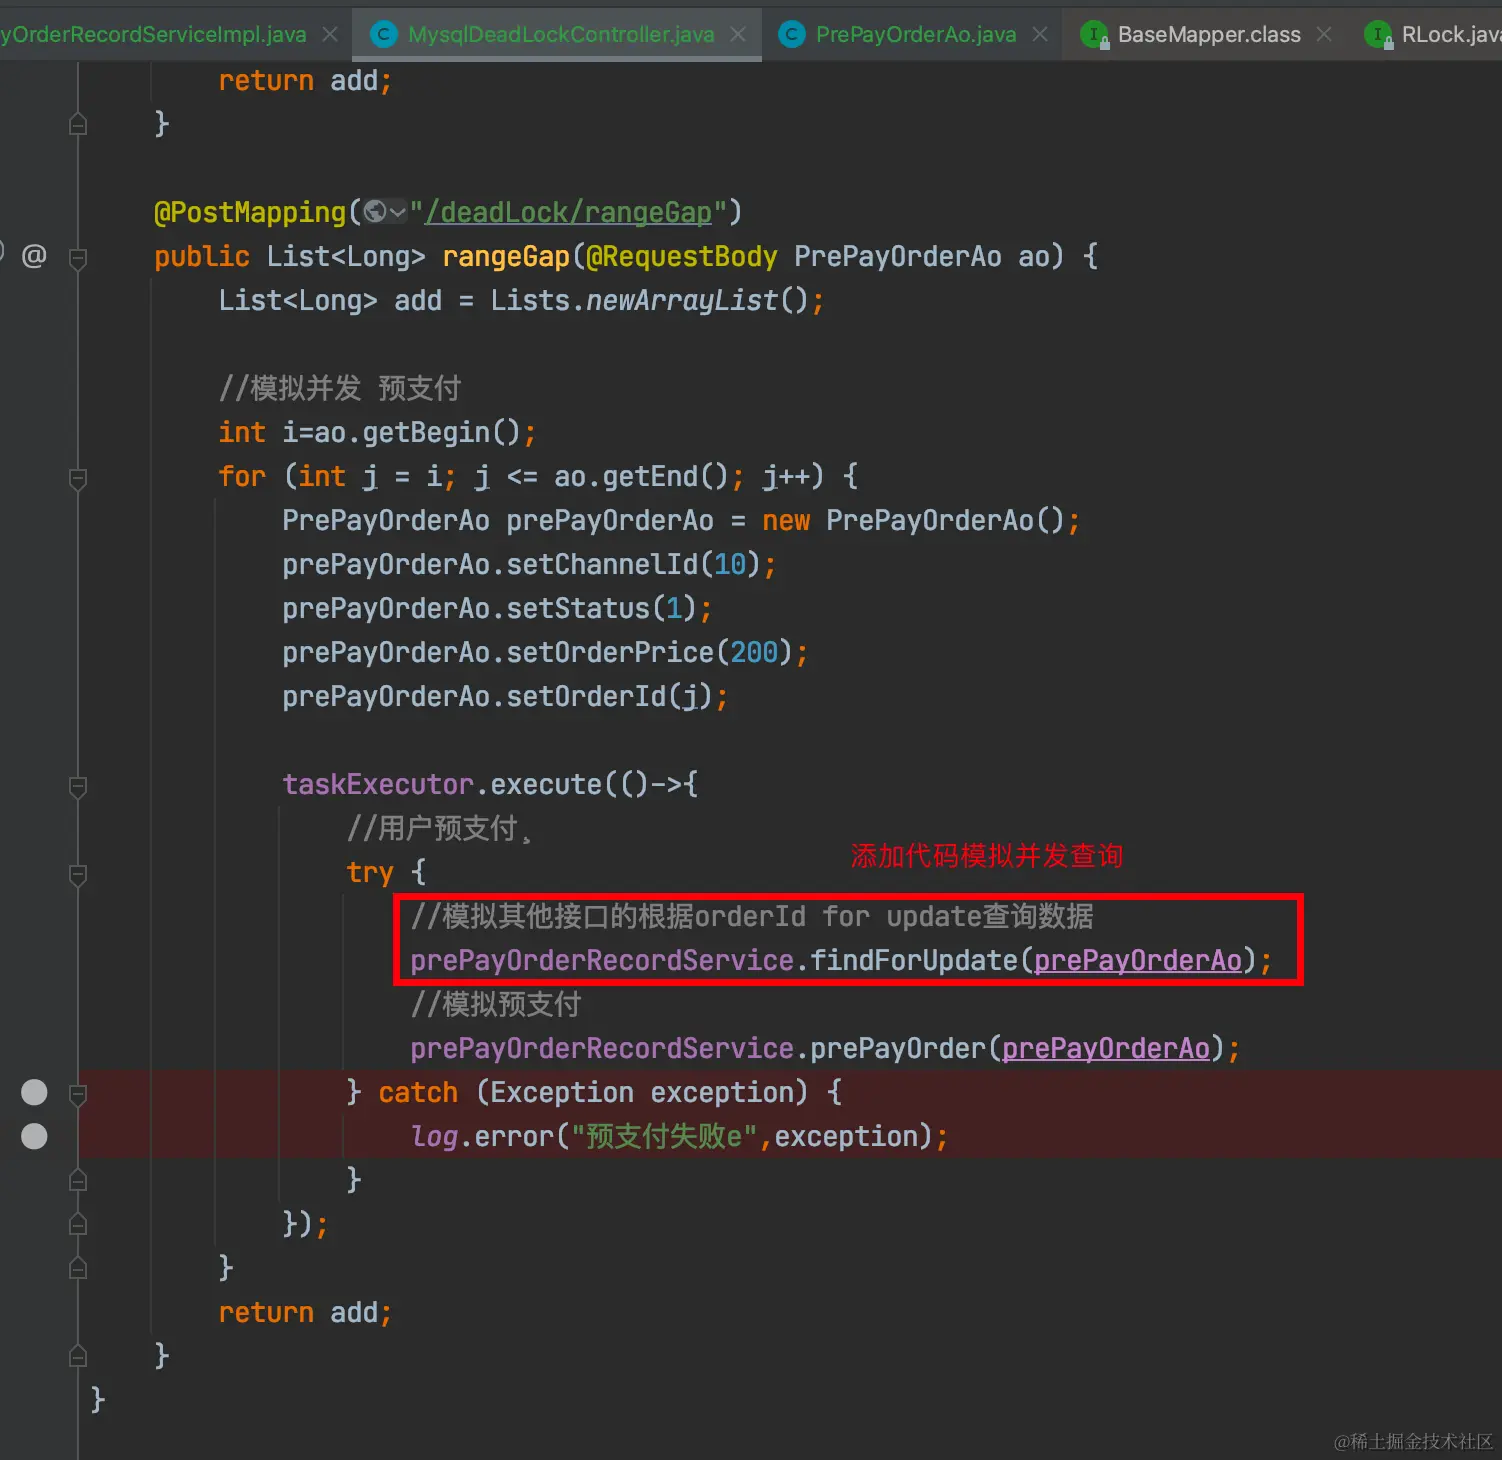The width and height of the screenshot is (1502, 1460).
Task: Close the MysqlDeadLockController.java tab
Action: (x=738, y=35)
